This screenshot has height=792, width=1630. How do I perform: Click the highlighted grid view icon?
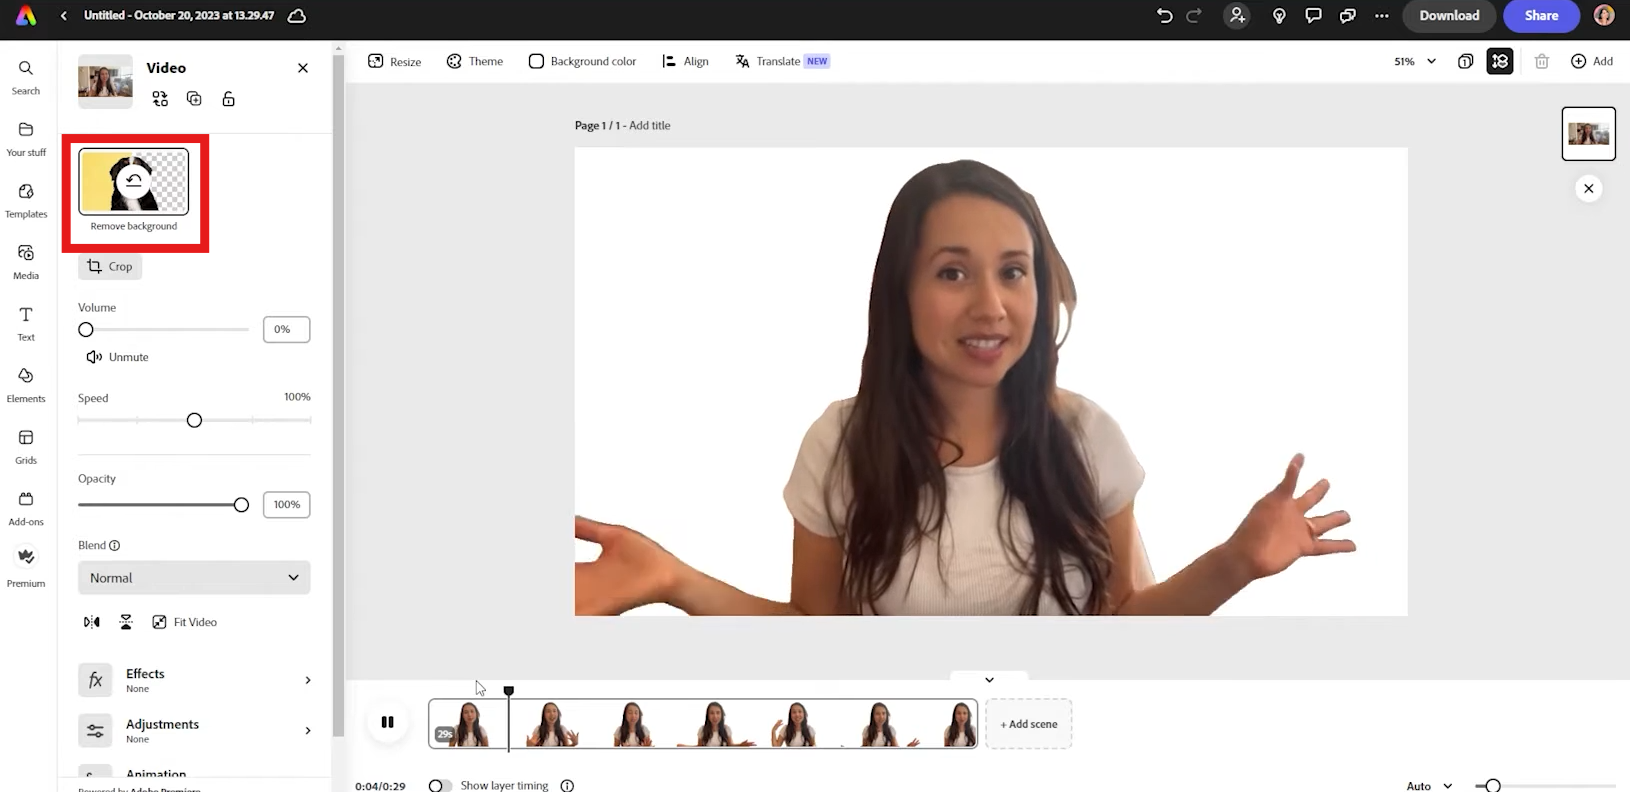click(1500, 61)
